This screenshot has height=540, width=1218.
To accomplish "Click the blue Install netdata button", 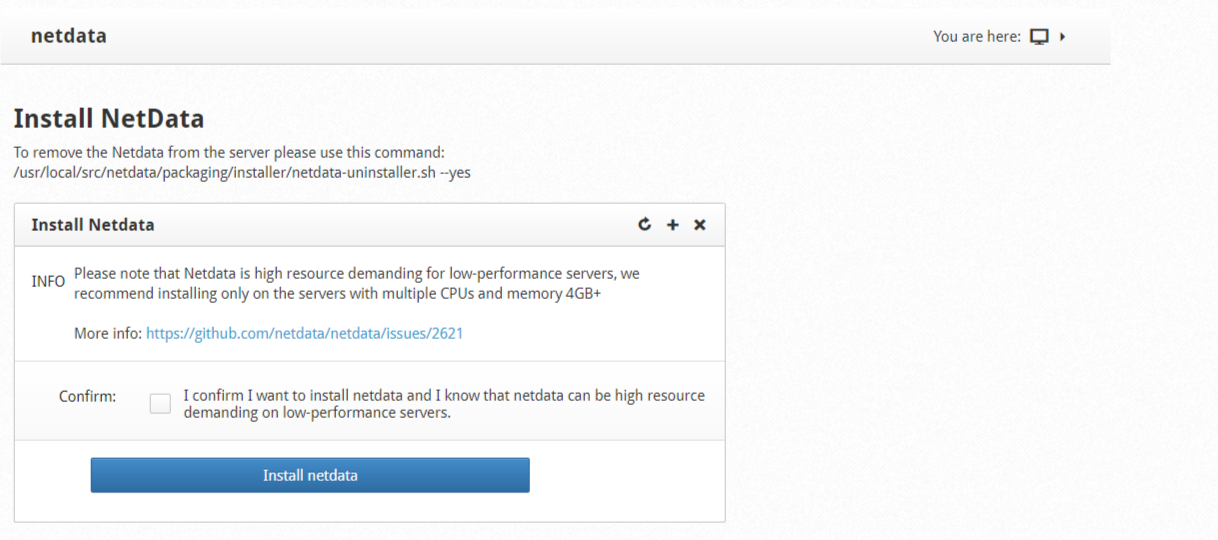I will click(310, 475).
